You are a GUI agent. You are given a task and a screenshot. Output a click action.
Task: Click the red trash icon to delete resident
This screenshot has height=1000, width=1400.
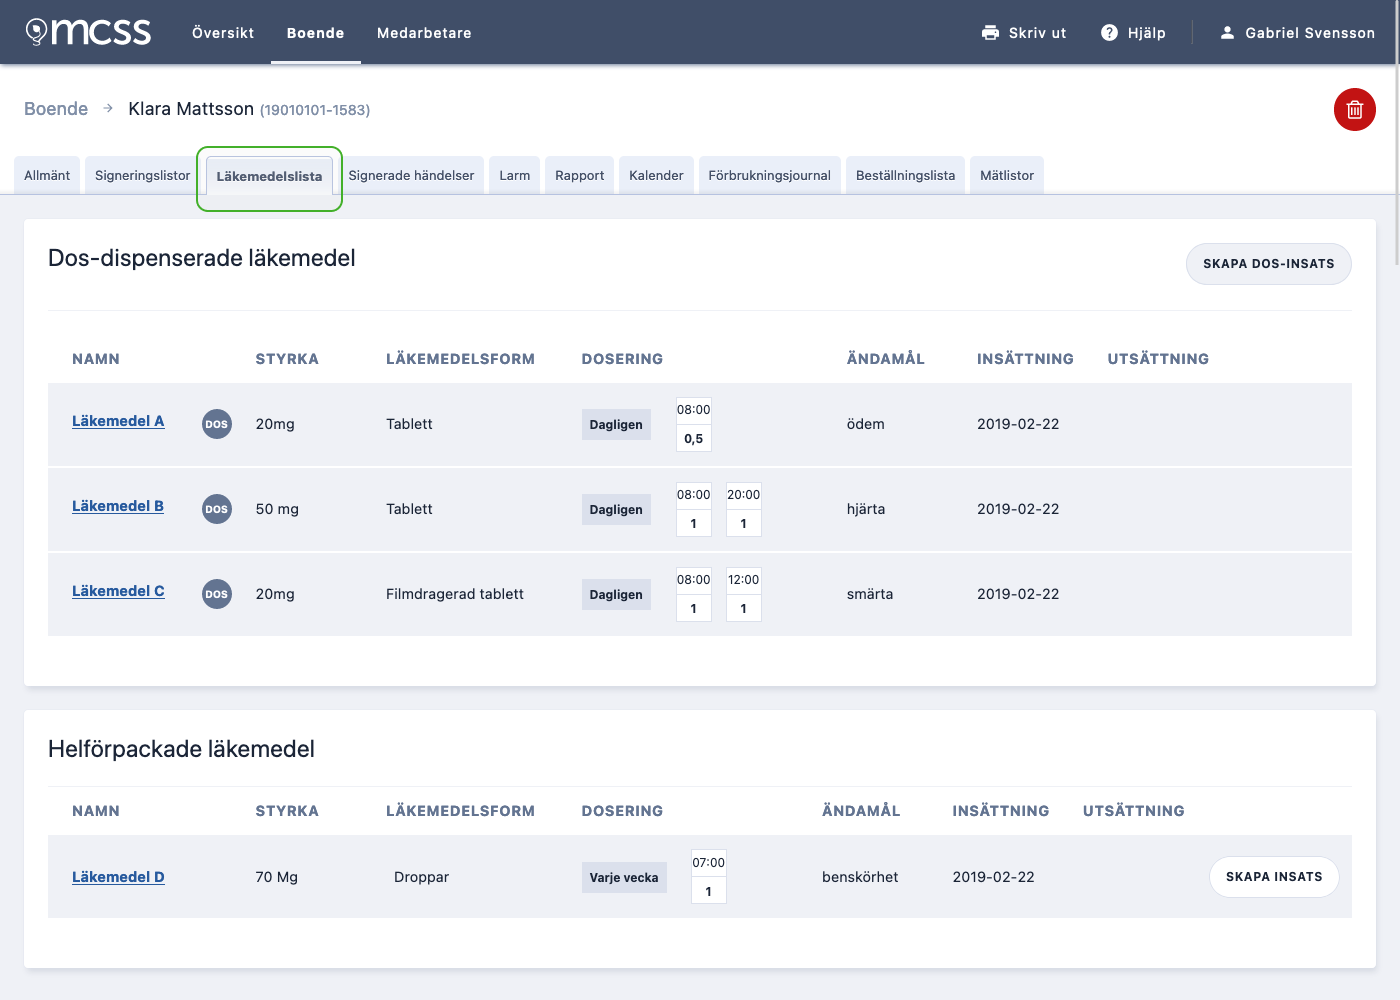pos(1355,110)
